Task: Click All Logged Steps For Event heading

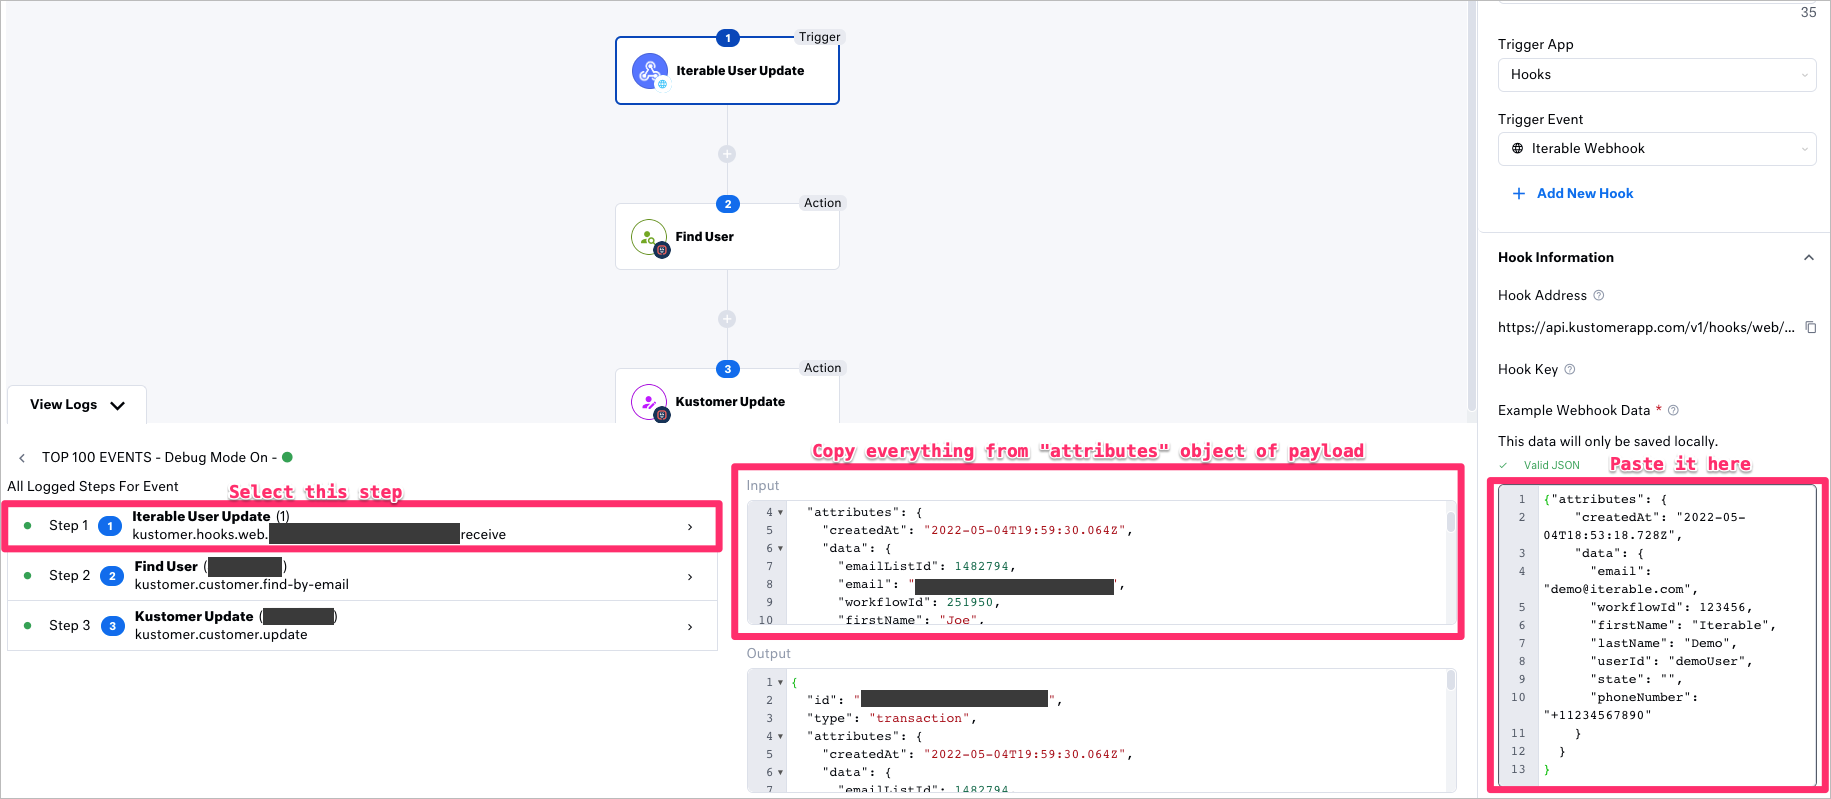Action: point(93,487)
